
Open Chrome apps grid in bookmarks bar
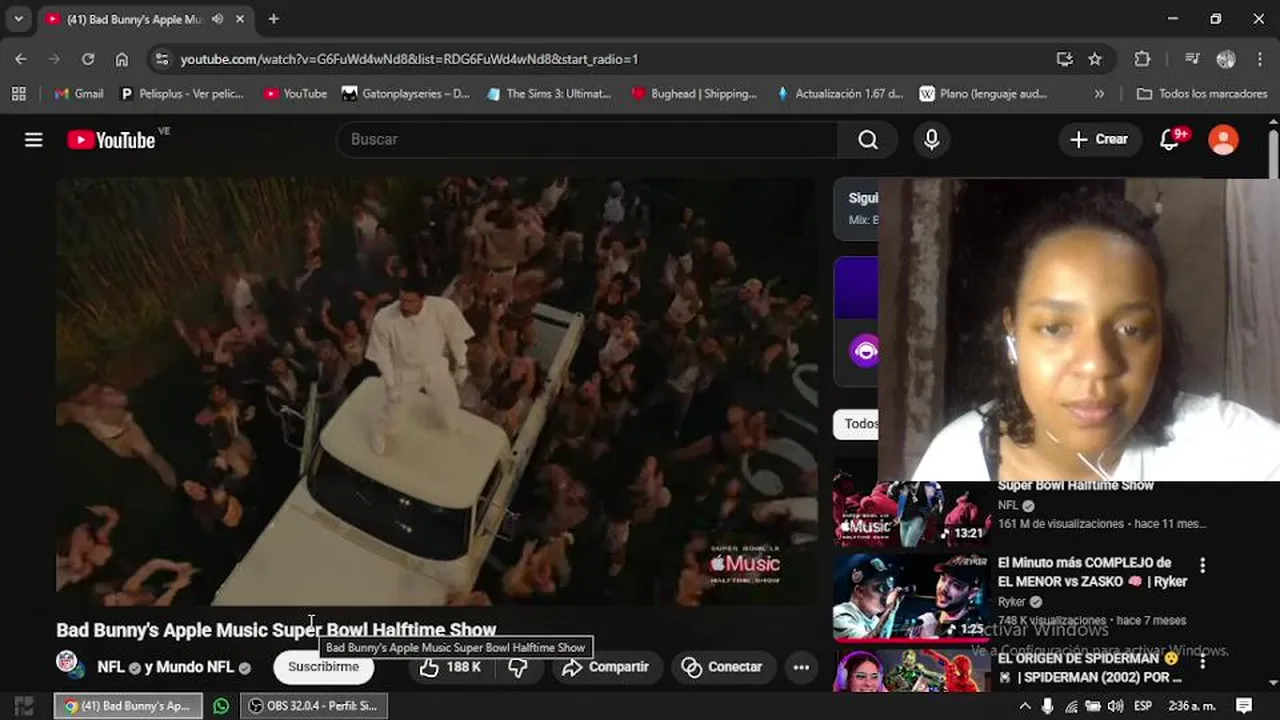18,93
